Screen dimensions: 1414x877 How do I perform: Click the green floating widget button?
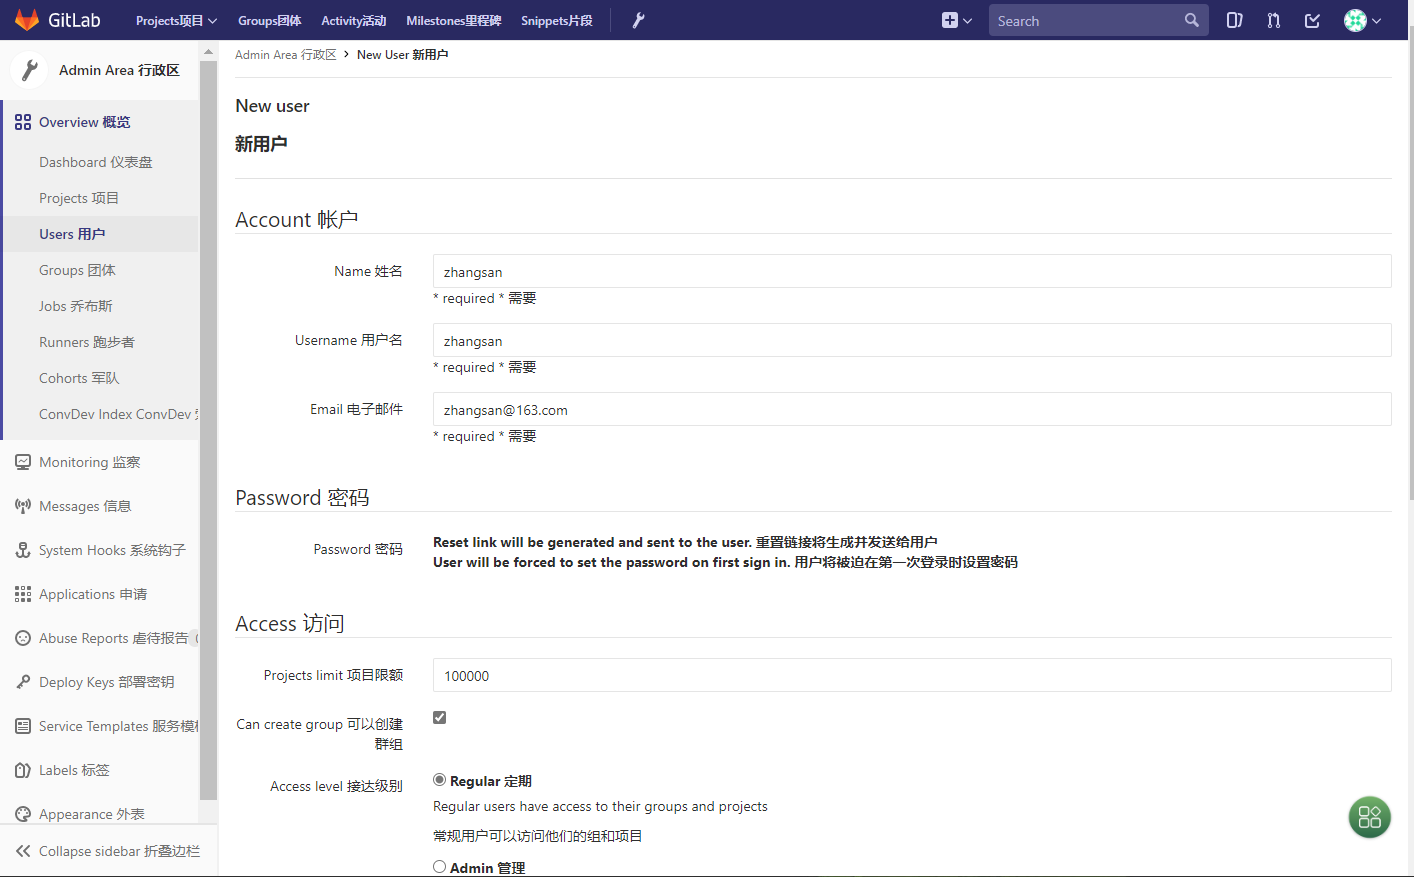[x=1369, y=817]
